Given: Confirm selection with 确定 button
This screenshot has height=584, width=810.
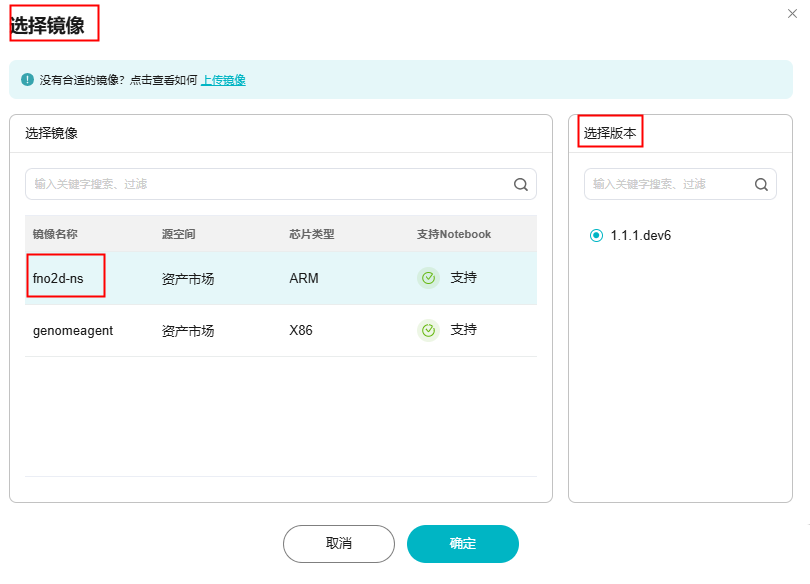Looking at the screenshot, I should click(463, 544).
